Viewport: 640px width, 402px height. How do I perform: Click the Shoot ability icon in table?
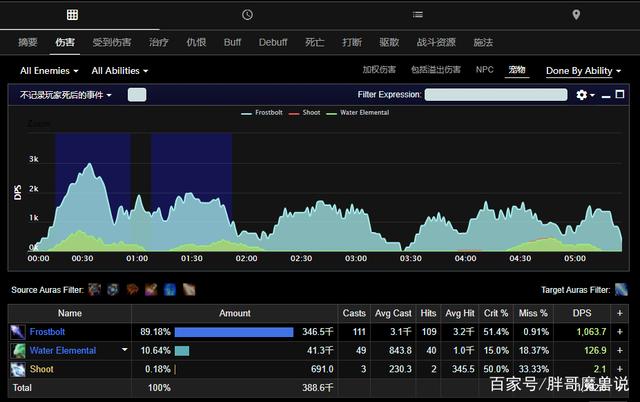pos(18,369)
